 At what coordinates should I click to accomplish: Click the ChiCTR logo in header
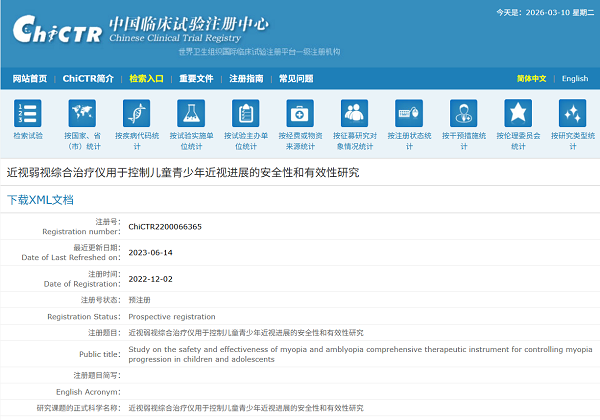click(55, 30)
